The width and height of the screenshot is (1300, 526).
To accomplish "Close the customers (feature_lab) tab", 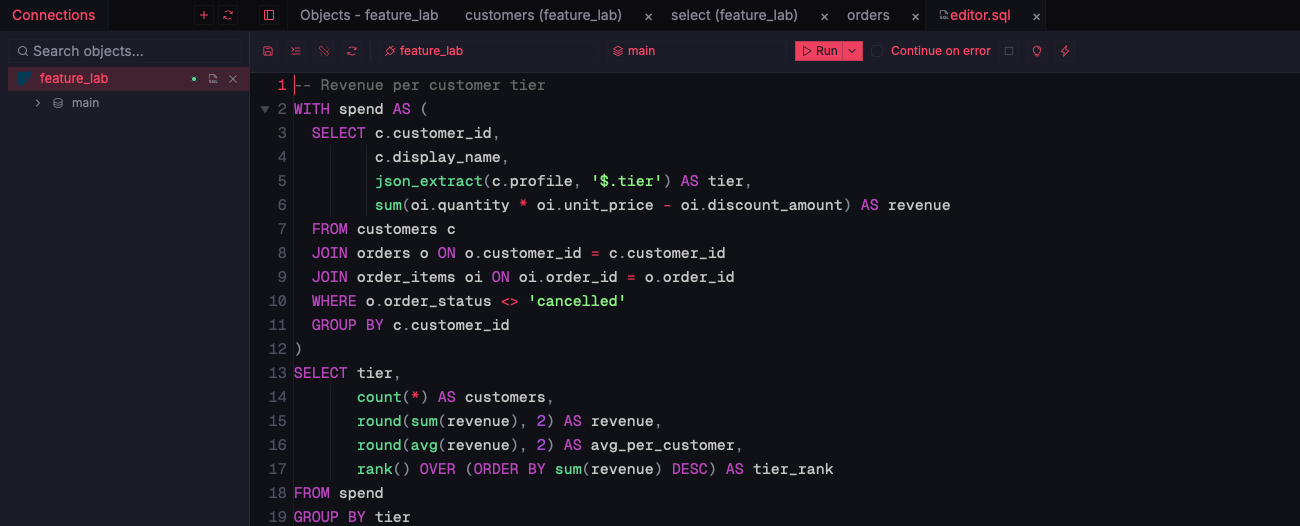I will point(649,16).
